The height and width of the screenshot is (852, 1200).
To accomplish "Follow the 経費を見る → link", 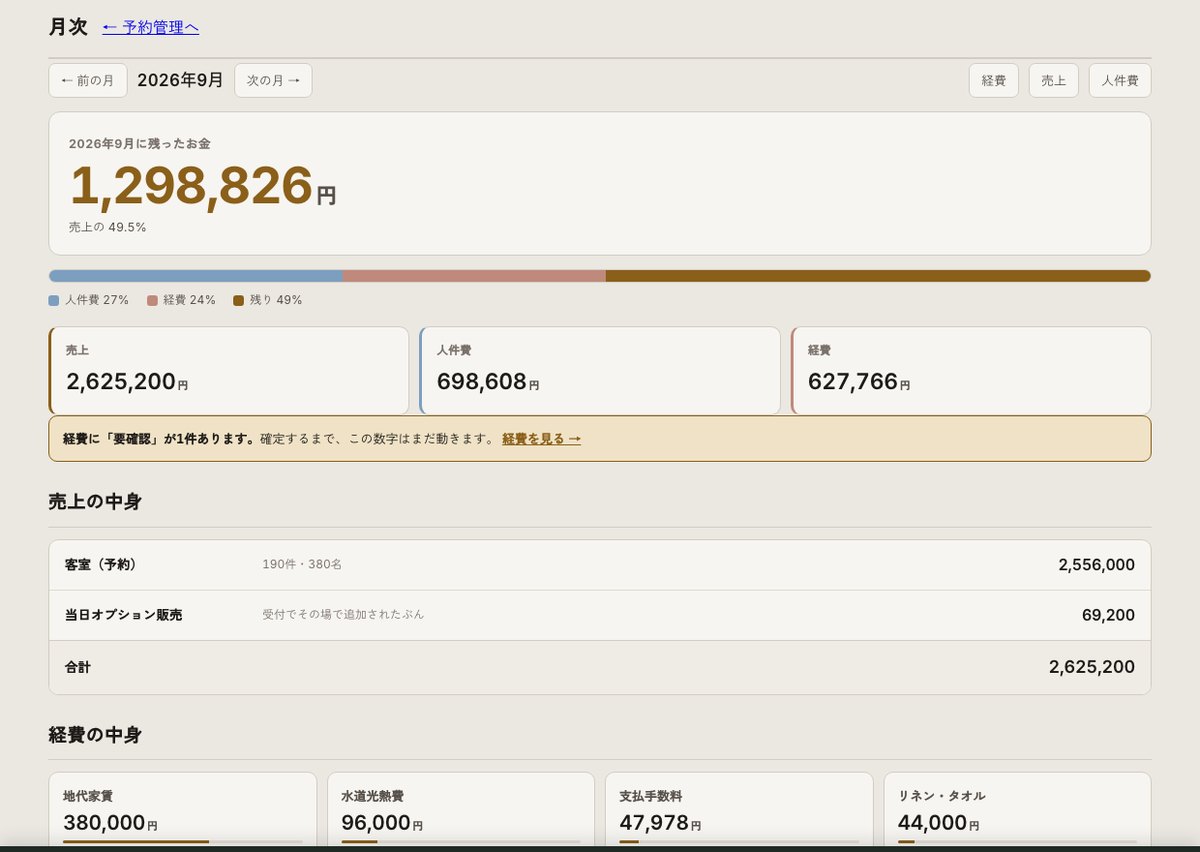I will (541, 439).
